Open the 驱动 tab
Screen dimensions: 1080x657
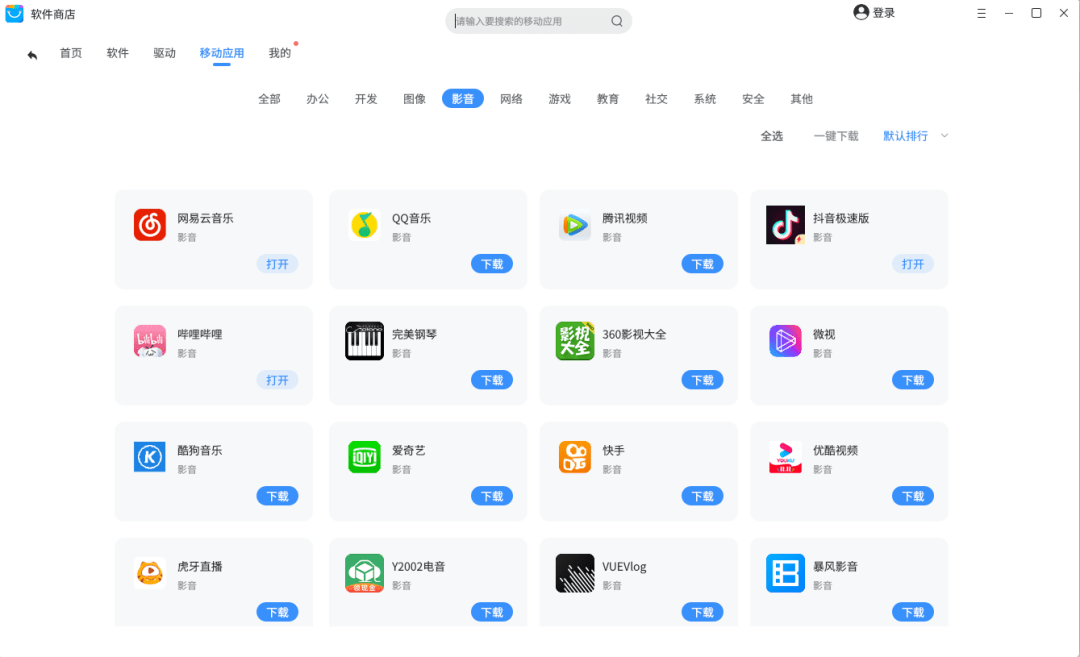165,53
